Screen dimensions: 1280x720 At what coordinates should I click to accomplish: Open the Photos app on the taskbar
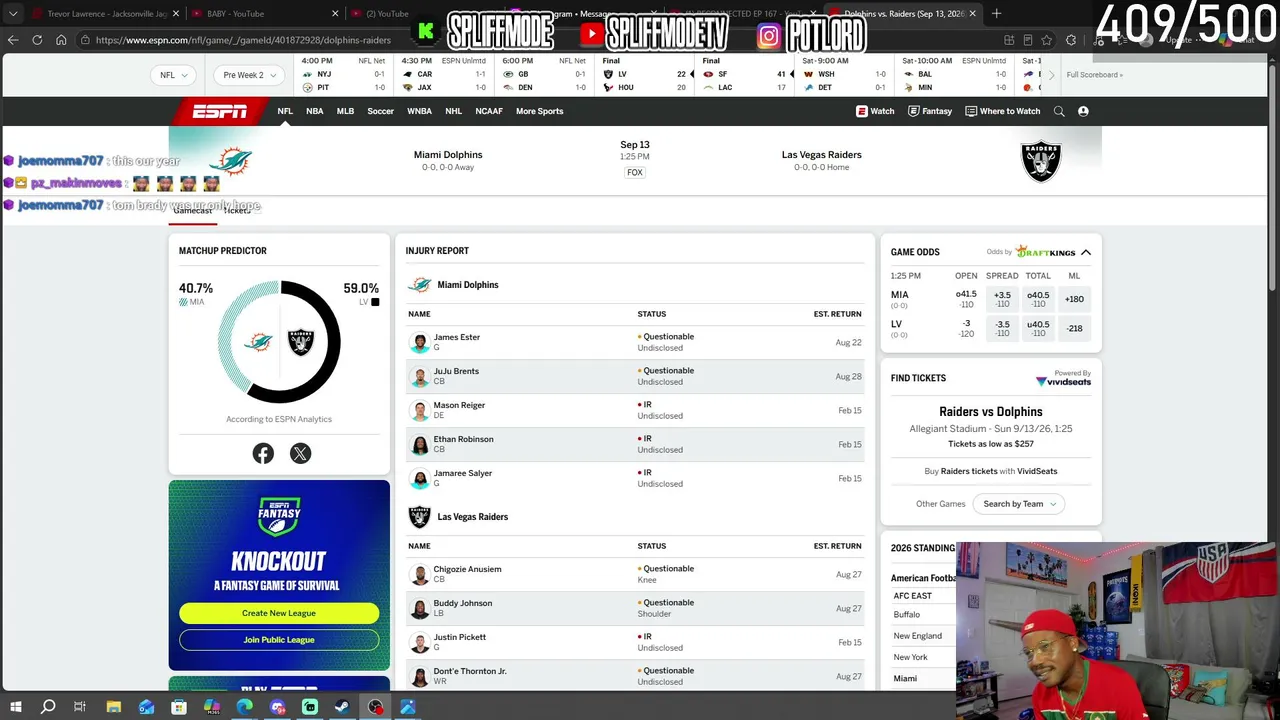pos(408,707)
